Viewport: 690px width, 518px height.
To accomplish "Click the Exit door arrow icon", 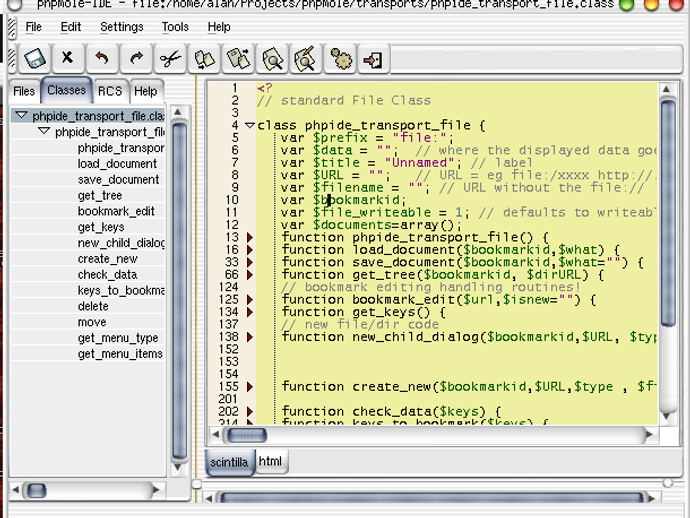I will tap(374, 59).
